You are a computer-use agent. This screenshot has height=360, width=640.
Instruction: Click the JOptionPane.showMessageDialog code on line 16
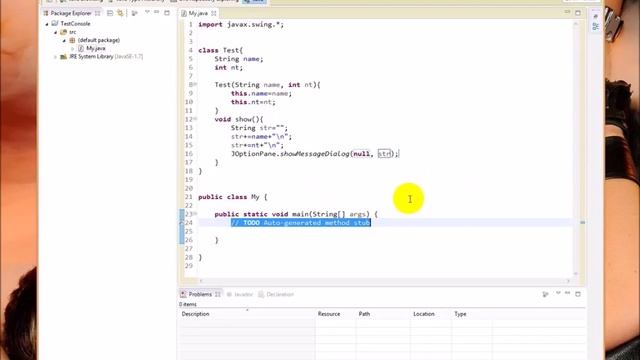[315, 154]
